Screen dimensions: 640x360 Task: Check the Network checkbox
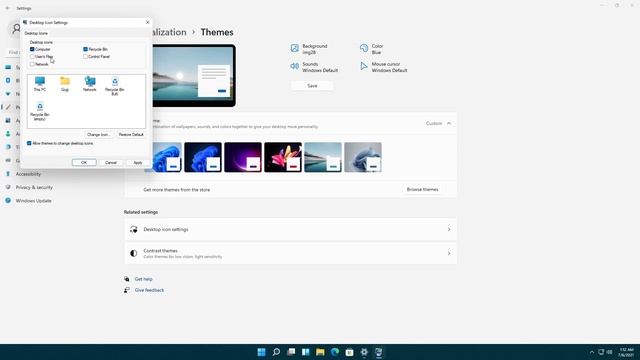coord(32,64)
